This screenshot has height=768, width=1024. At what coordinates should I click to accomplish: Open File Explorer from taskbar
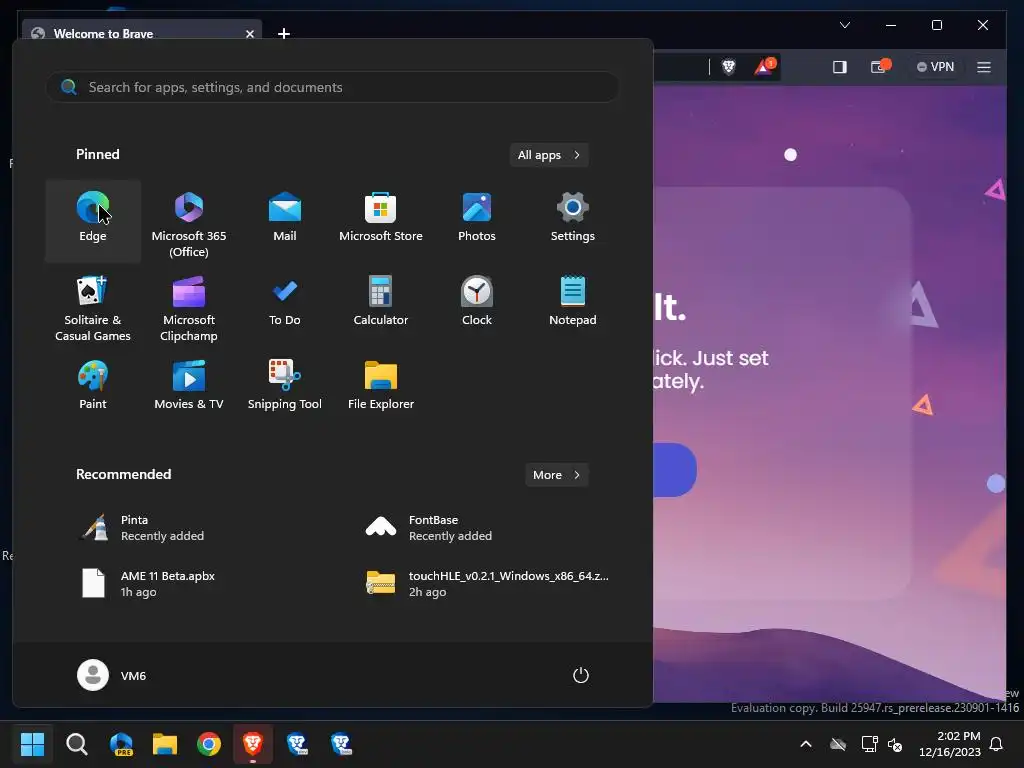click(165, 743)
